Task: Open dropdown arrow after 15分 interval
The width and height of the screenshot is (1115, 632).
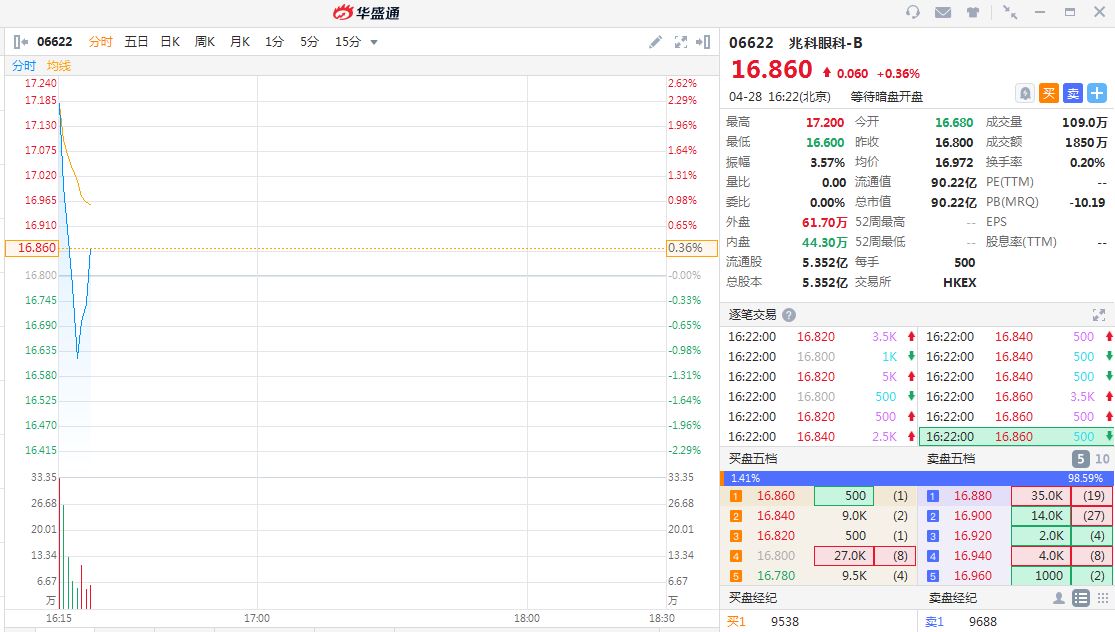Action: (x=374, y=42)
